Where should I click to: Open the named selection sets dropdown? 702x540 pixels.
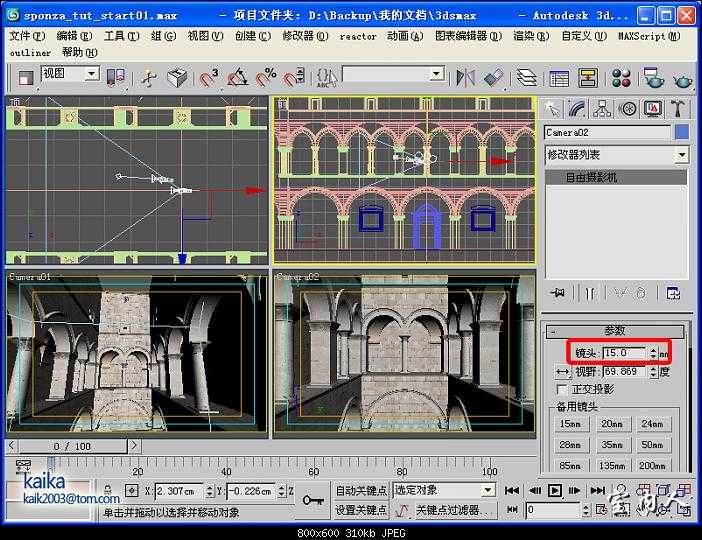(x=436, y=73)
